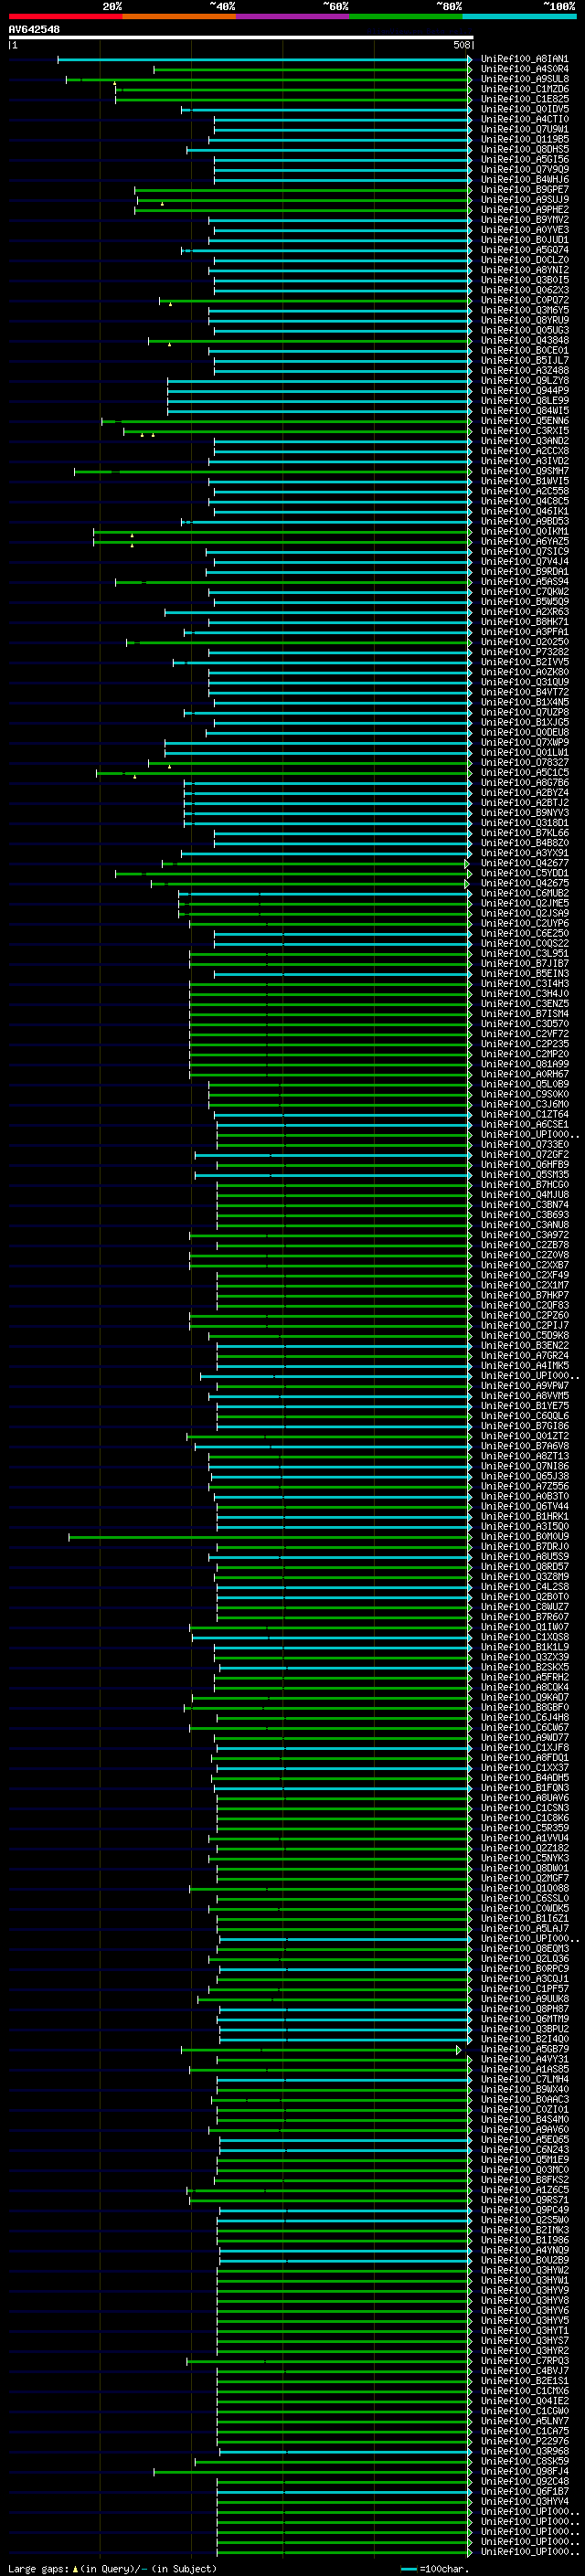The width and height of the screenshot is (585, 2576).
Task: Select the UniRef100_A5AS94 entry
Action: point(525,581)
